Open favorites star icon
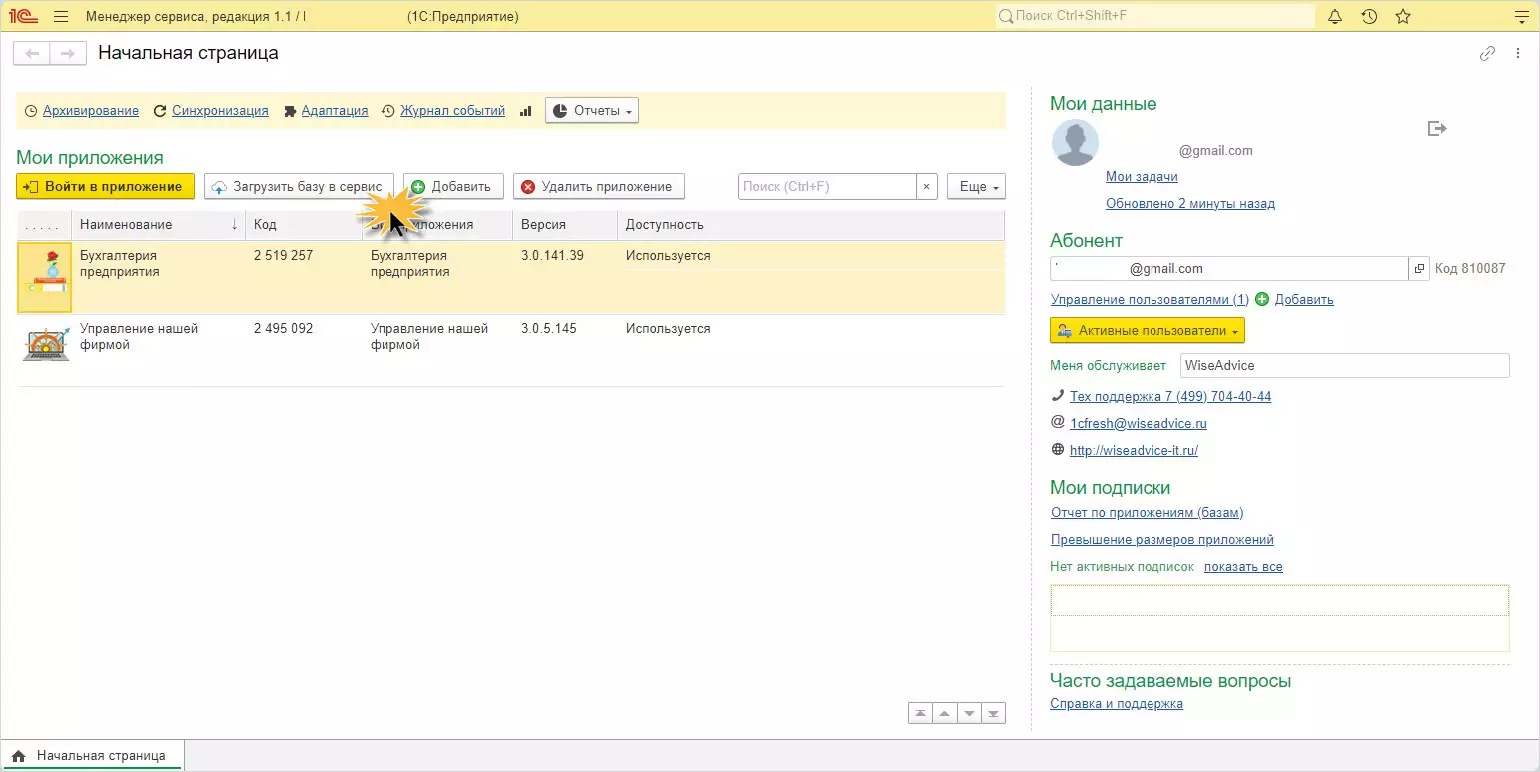 coord(1403,17)
